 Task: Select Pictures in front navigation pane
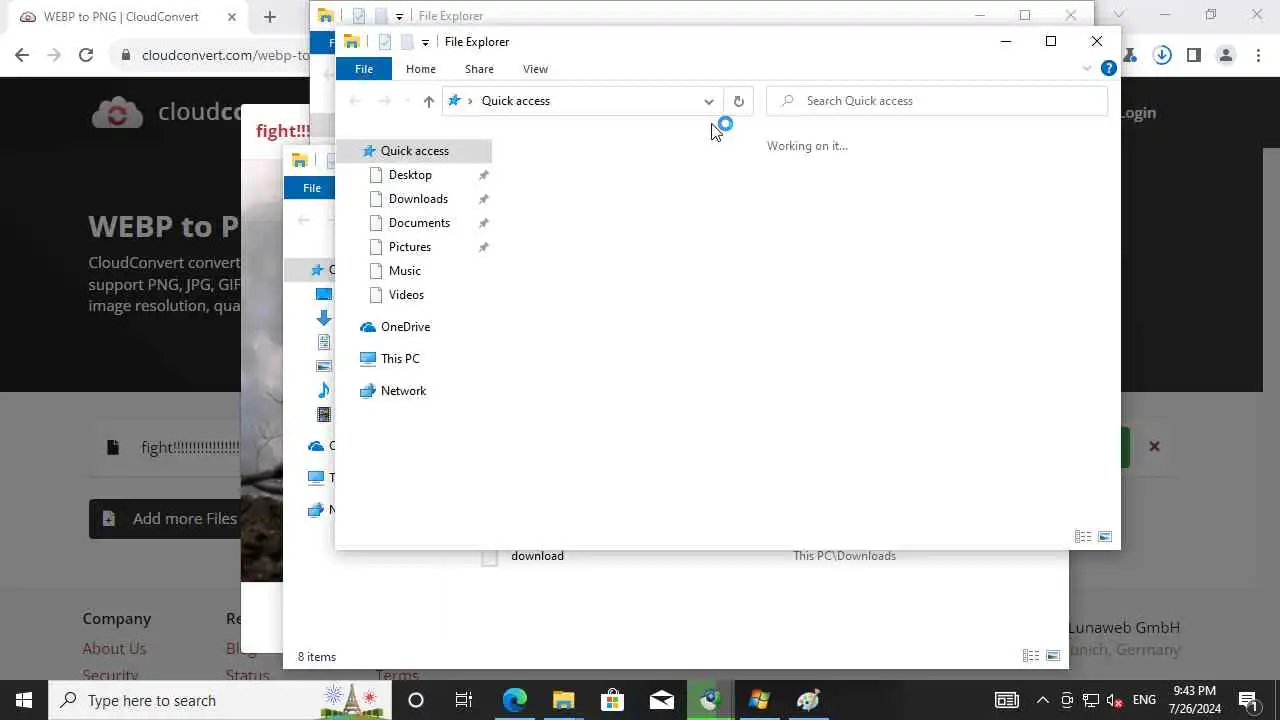[x=410, y=247]
